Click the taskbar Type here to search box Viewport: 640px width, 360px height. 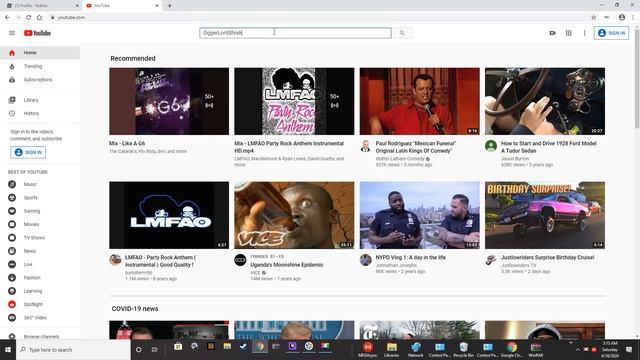click(73, 350)
